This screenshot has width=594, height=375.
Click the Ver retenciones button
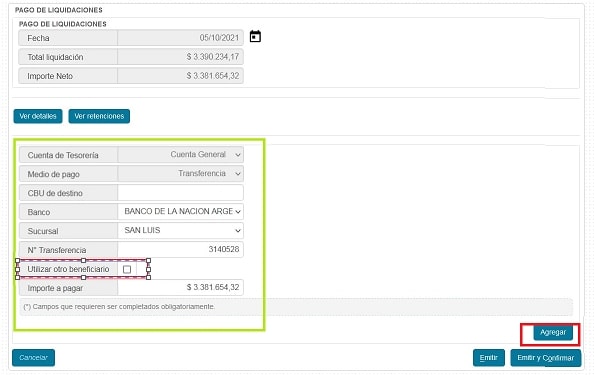click(x=99, y=116)
